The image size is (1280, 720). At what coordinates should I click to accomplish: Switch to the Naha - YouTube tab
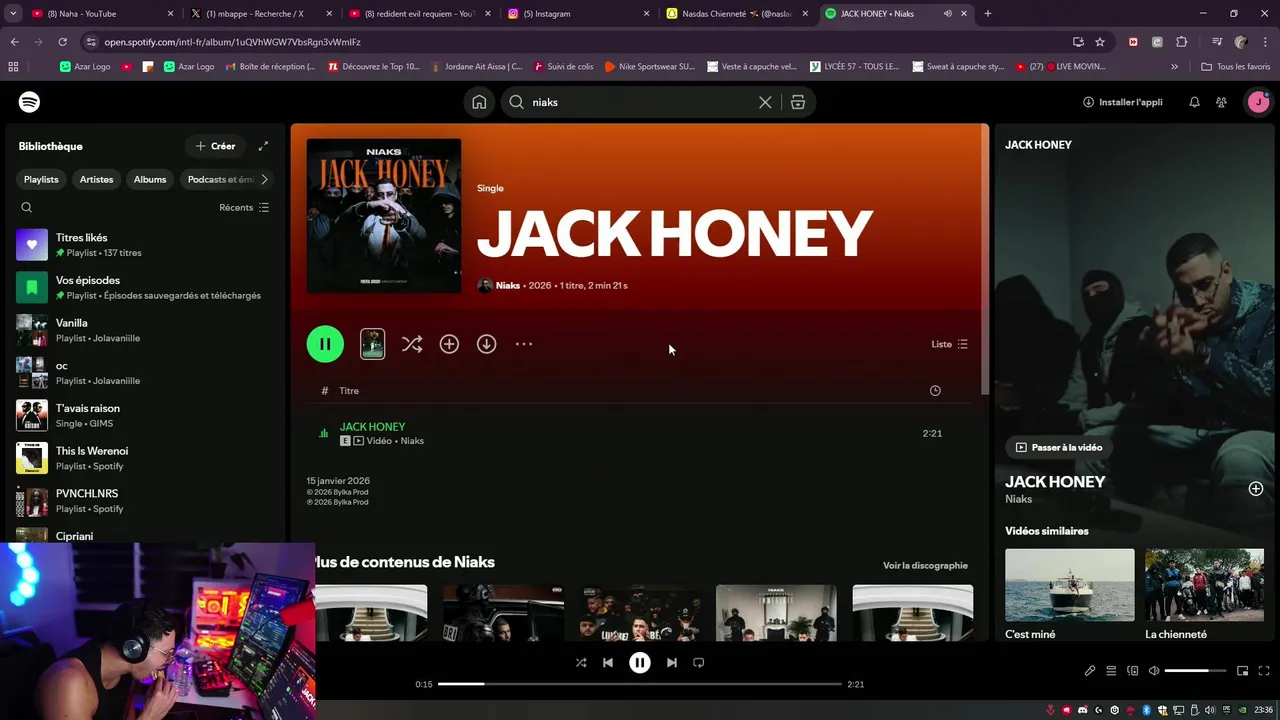100,14
